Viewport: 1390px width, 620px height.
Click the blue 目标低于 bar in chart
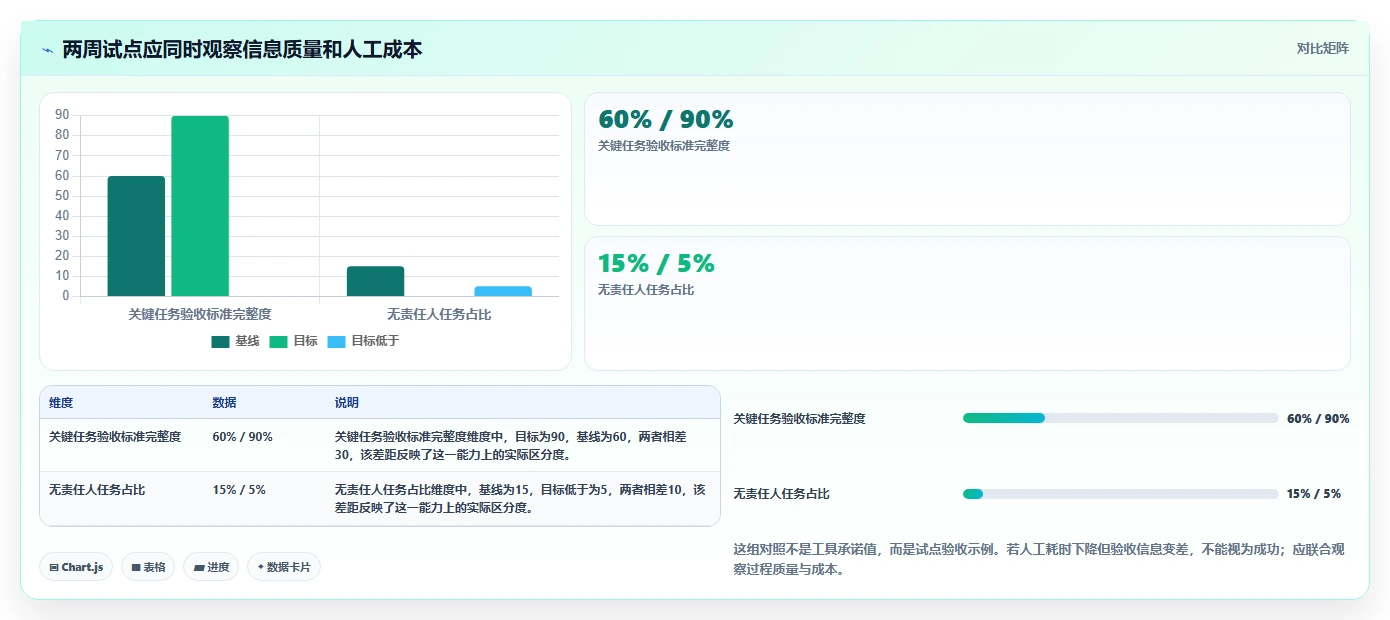[x=503, y=291]
